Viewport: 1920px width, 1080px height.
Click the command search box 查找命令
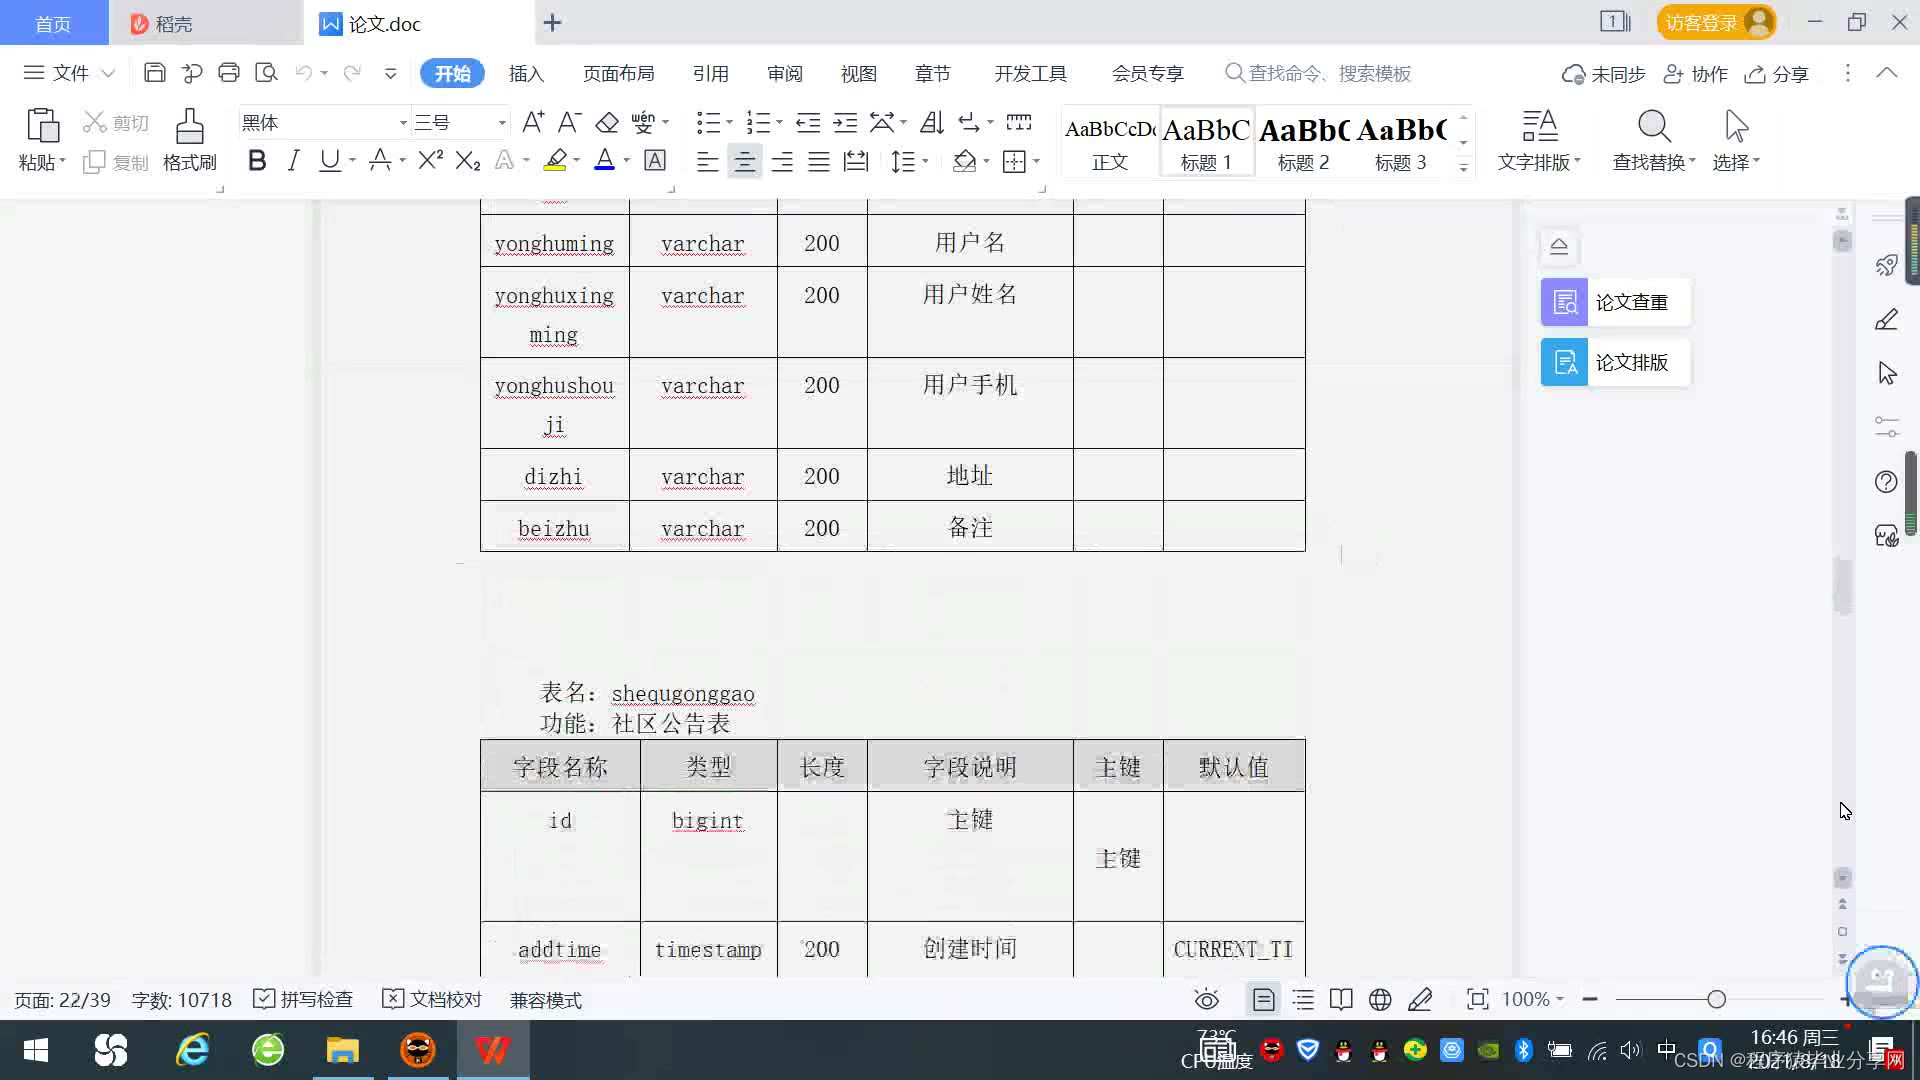click(1328, 73)
